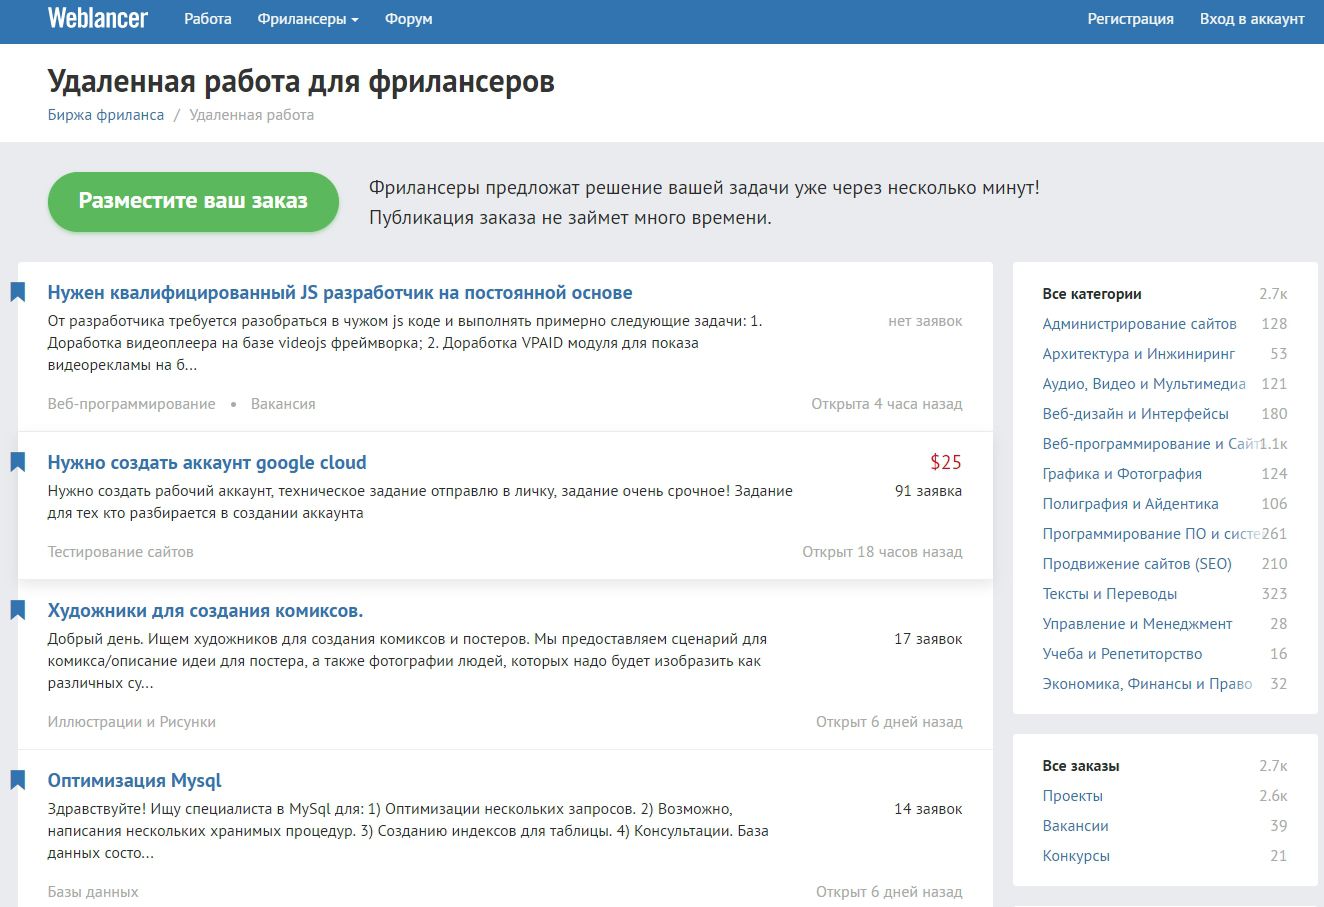Filter orders by Конкурсы
The image size is (1324, 907).
coord(1076,856)
